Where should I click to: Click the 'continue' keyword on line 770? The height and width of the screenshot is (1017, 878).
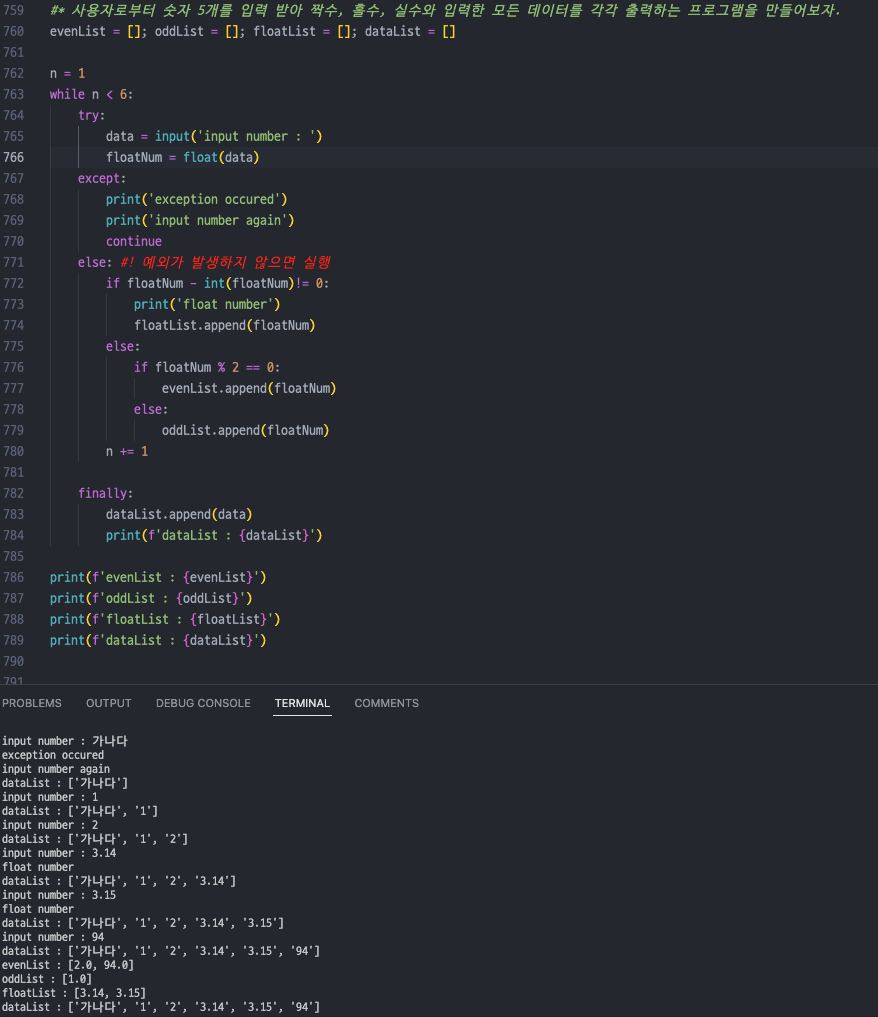pos(134,241)
